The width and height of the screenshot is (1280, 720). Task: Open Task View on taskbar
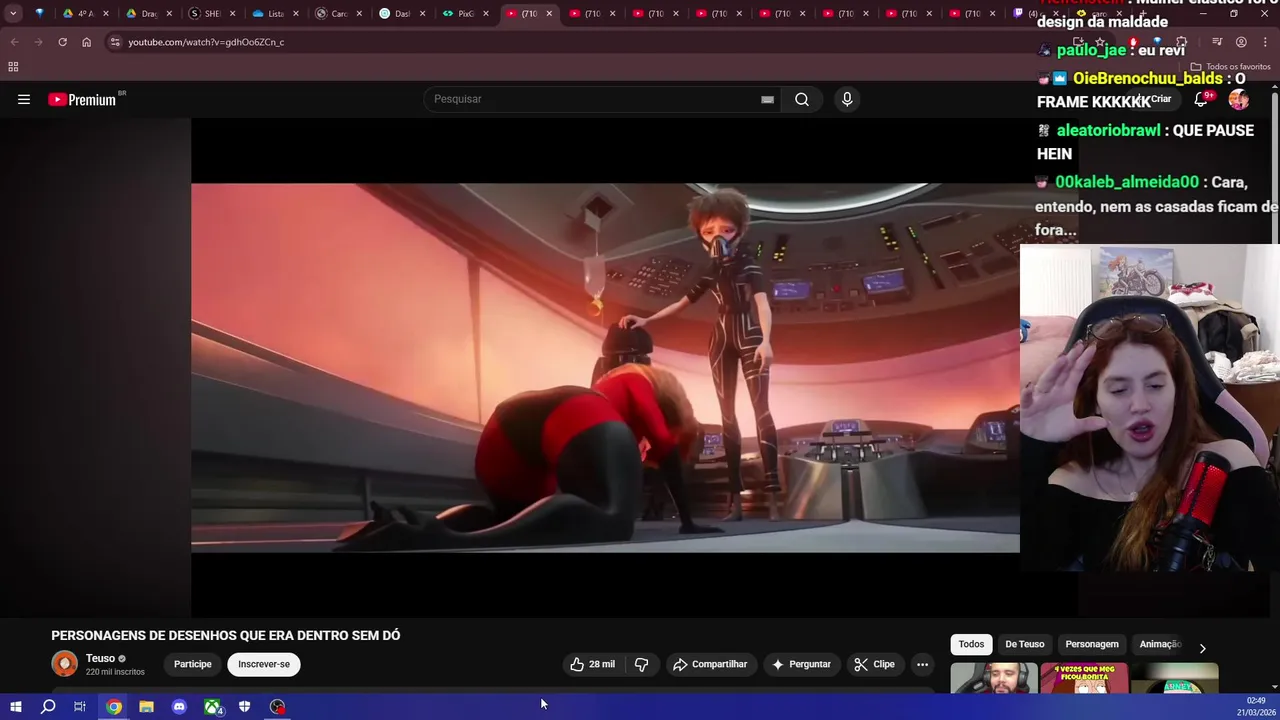coord(80,707)
